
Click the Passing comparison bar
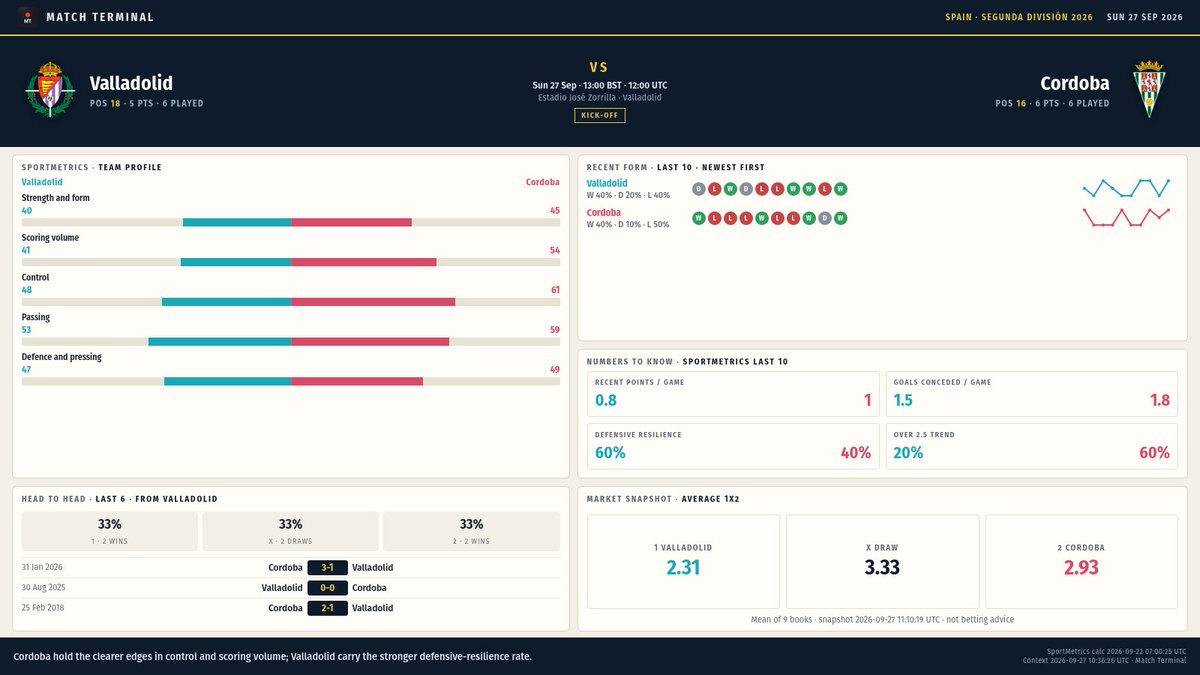(x=291, y=341)
